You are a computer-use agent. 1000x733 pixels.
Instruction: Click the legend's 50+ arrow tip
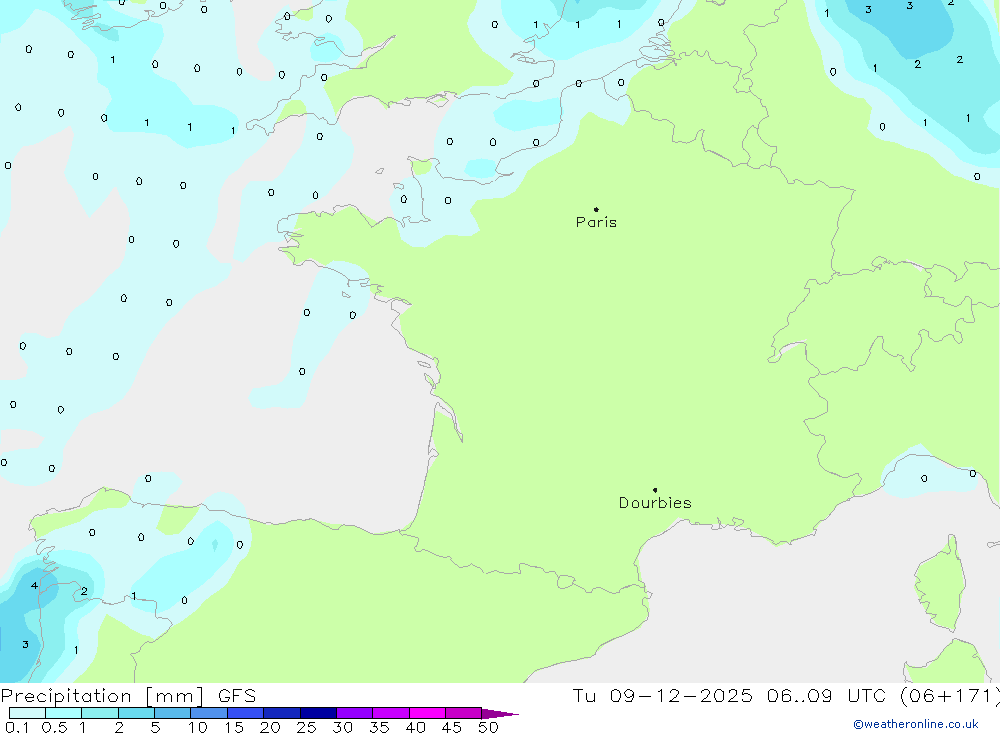point(500,713)
